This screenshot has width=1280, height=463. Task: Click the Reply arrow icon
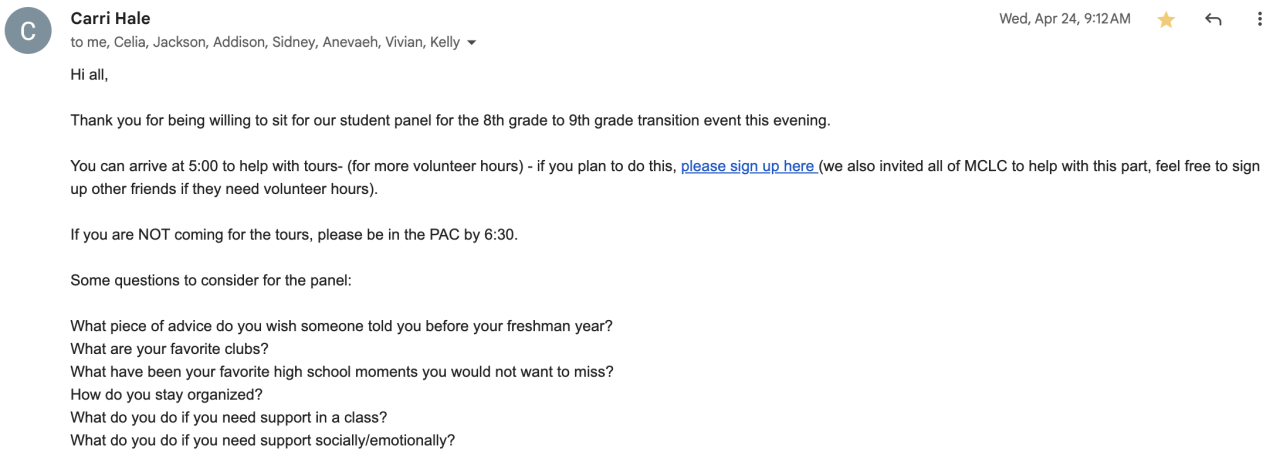pos(1213,20)
